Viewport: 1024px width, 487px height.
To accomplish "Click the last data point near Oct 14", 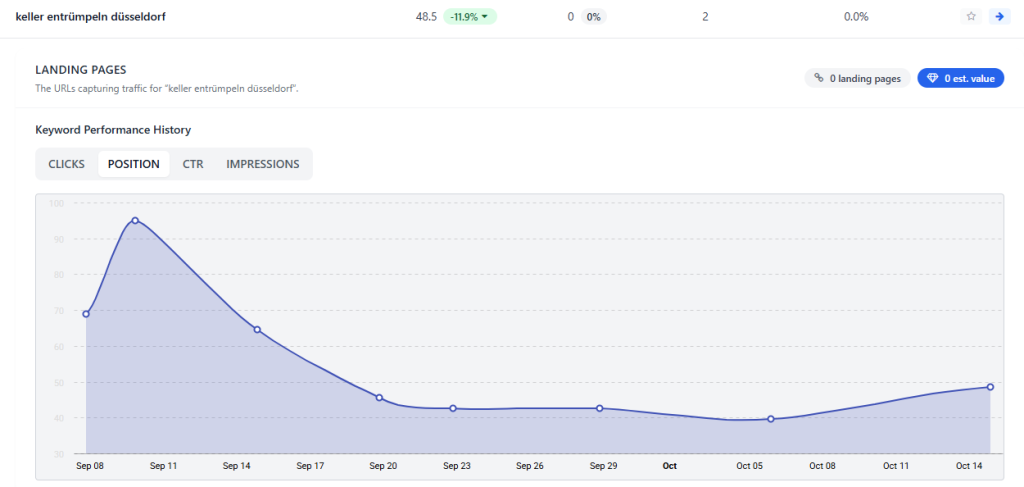I will pos(990,387).
